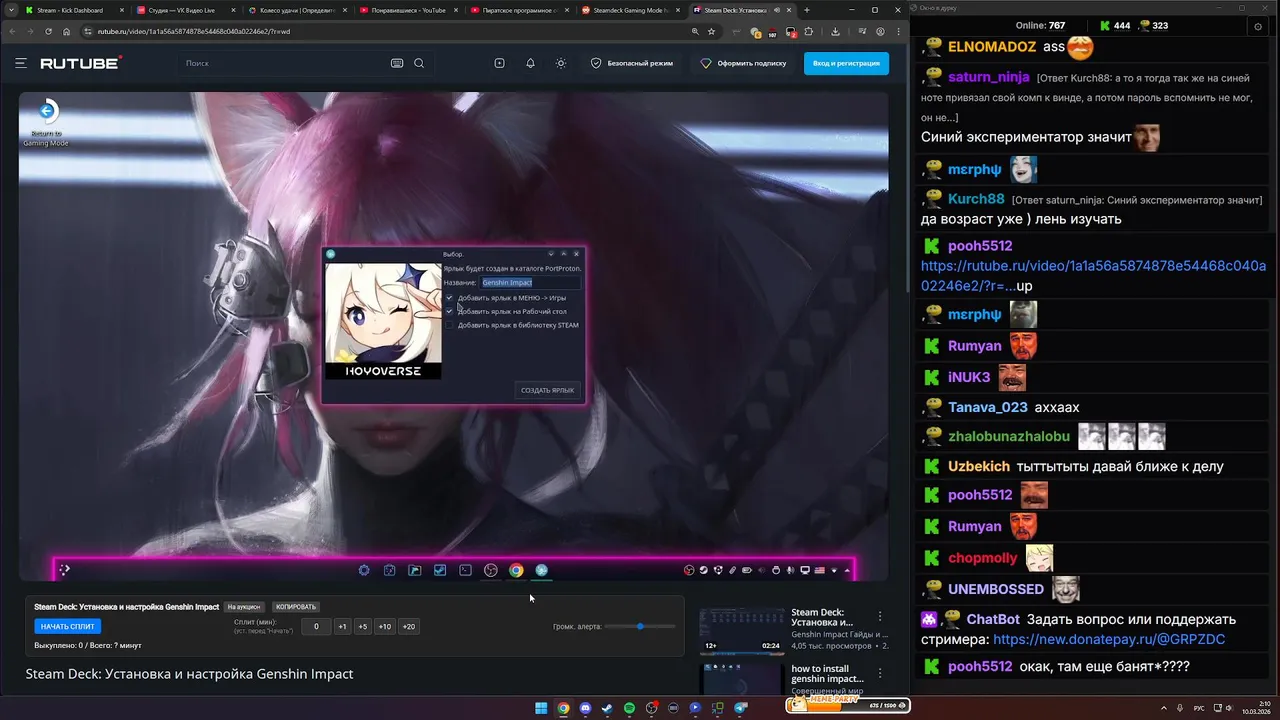This screenshot has width=1280, height=720.
Task: Open Steam from Windows taskbar
Action: click(x=607, y=708)
